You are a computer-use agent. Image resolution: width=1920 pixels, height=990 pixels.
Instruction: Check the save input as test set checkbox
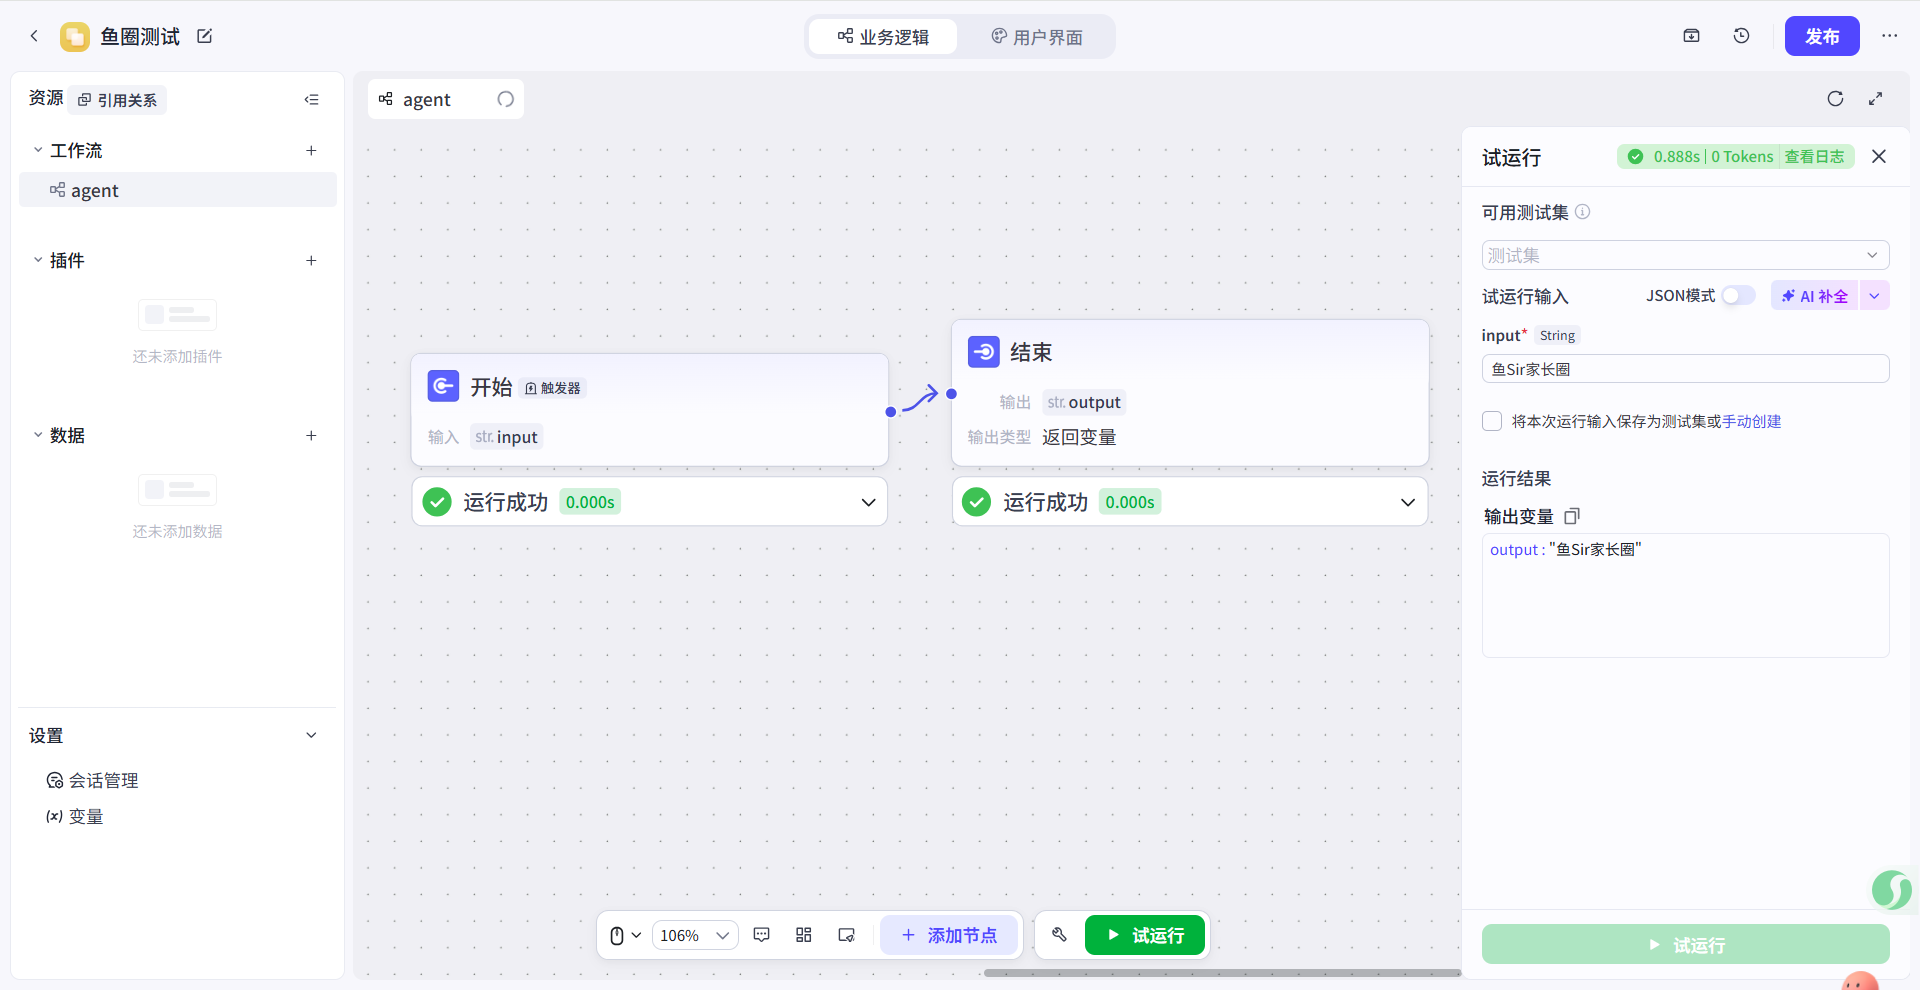click(1492, 422)
